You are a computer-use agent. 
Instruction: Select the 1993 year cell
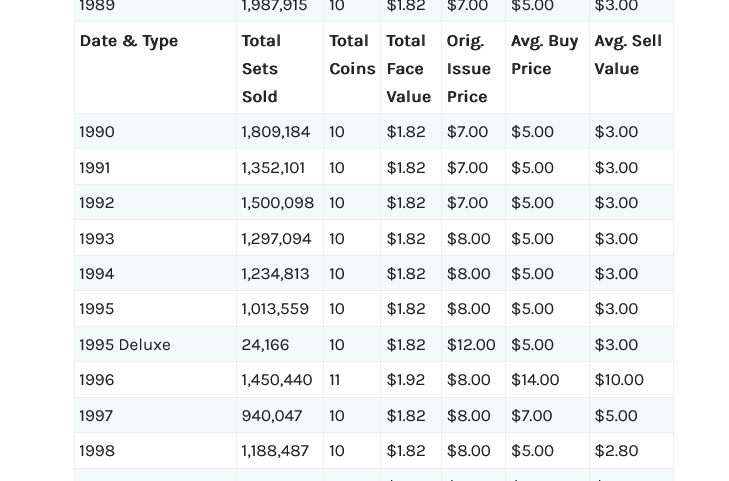pos(97,239)
